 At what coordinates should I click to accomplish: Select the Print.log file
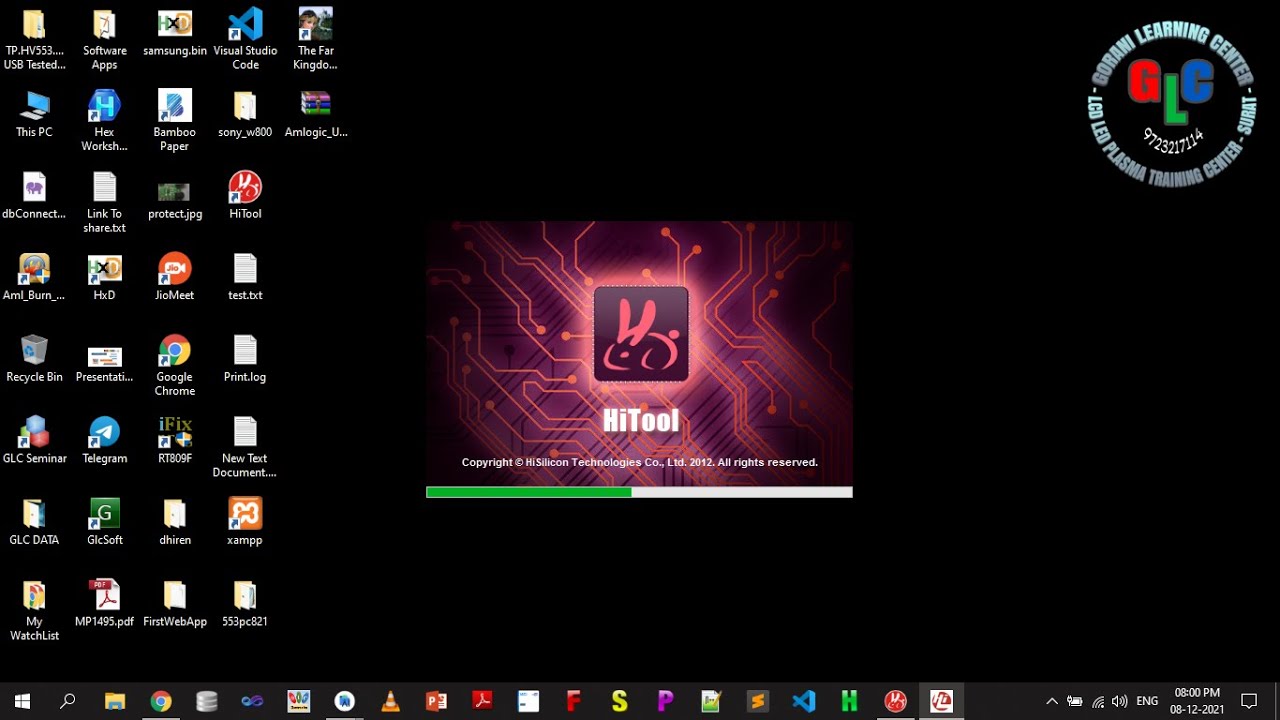tap(245, 358)
